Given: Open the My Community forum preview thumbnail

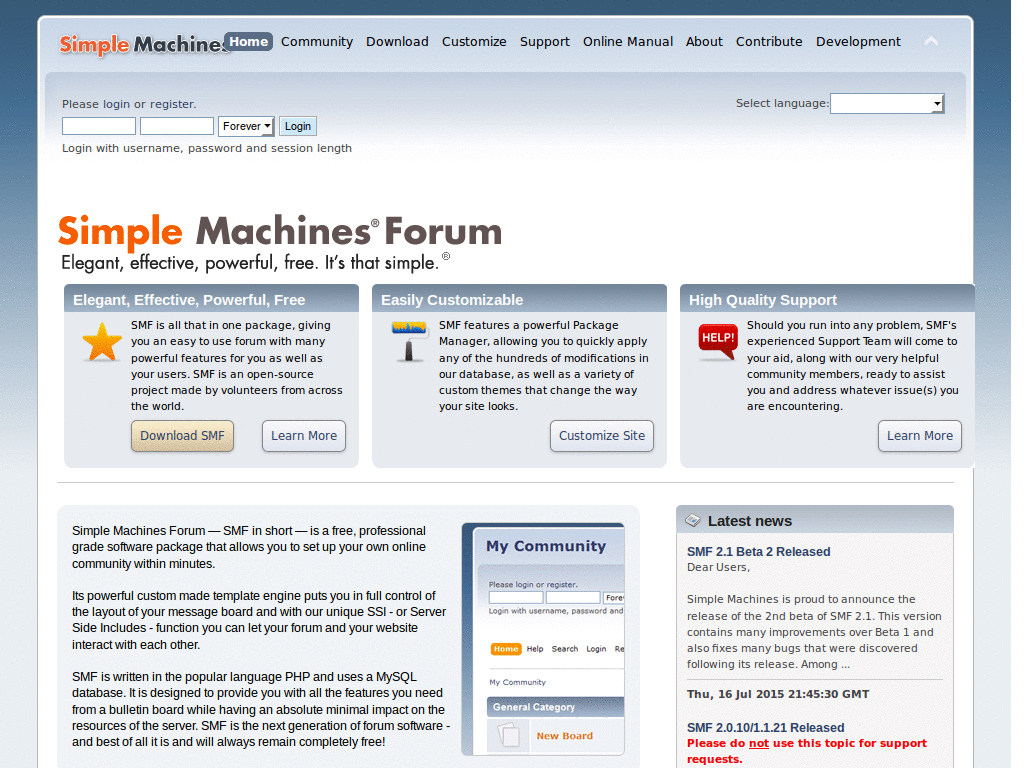Looking at the screenshot, I should pyautogui.click(x=543, y=639).
